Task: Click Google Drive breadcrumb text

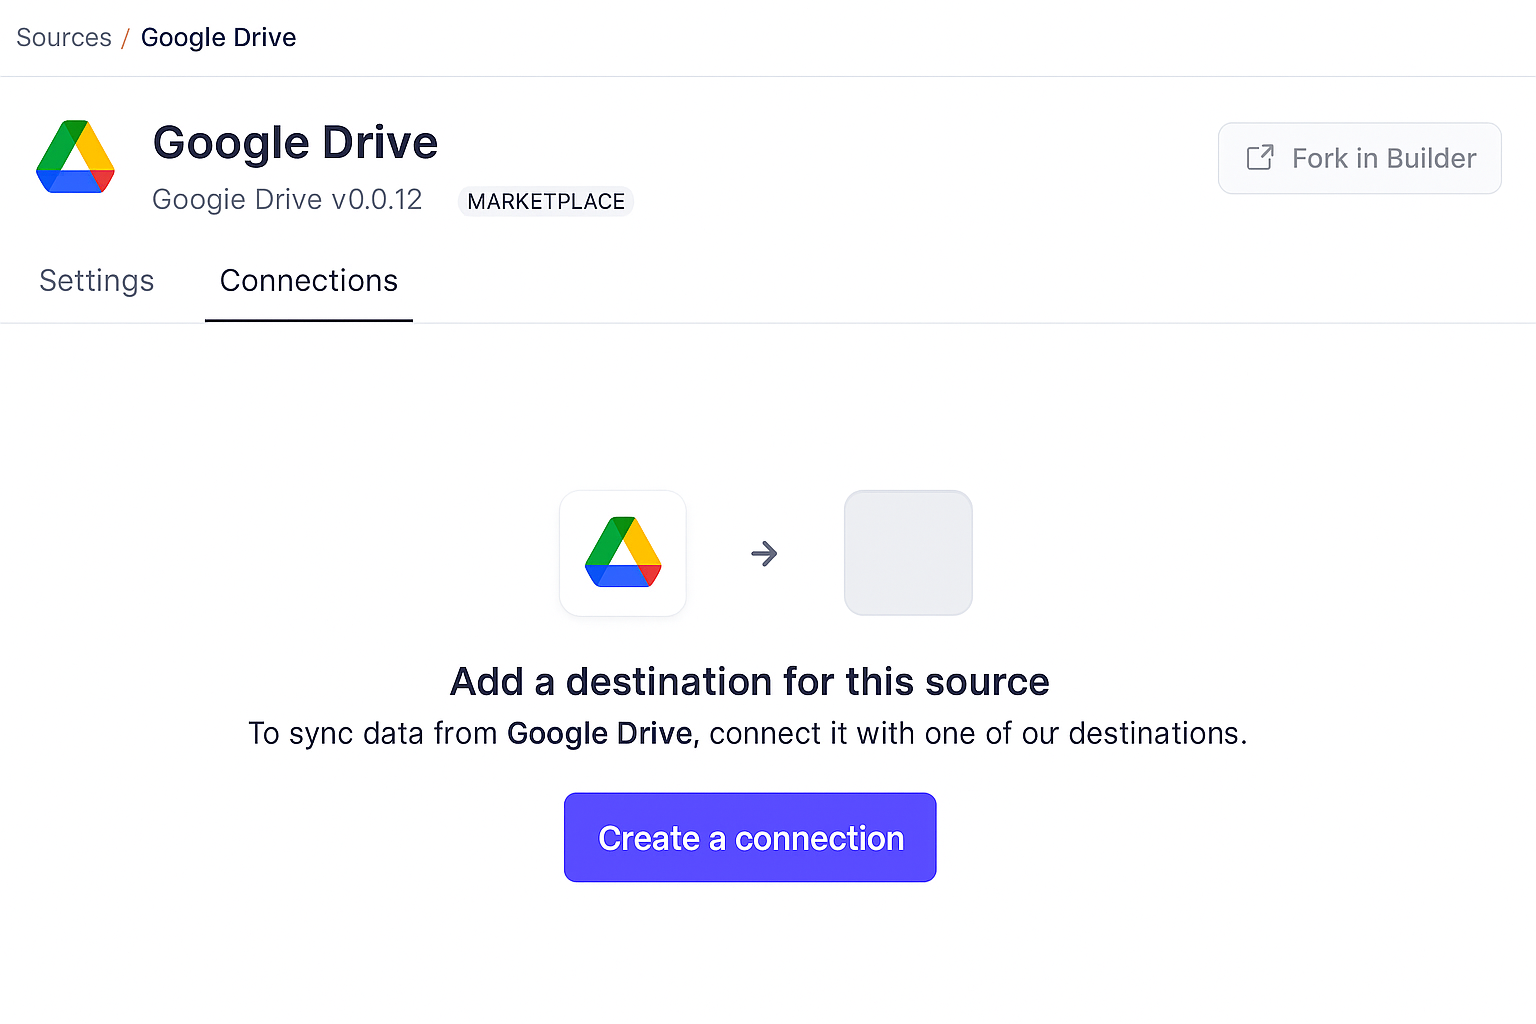Action: tap(218, 38)
